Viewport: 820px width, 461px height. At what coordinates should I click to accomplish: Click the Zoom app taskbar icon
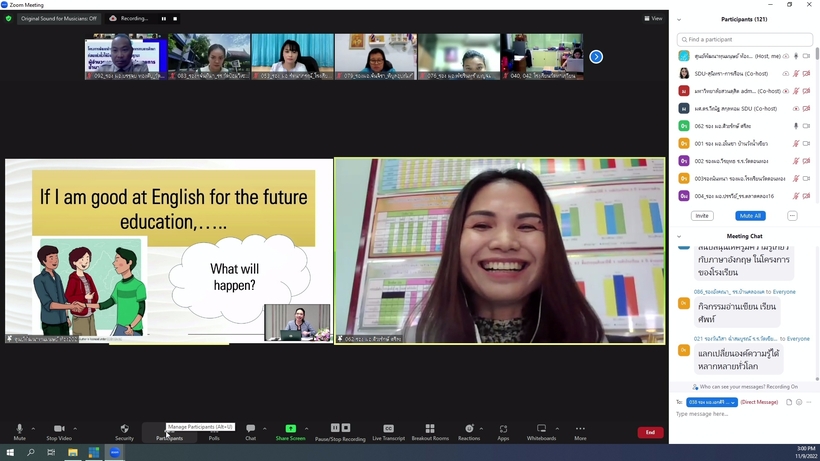pos(115,452)
